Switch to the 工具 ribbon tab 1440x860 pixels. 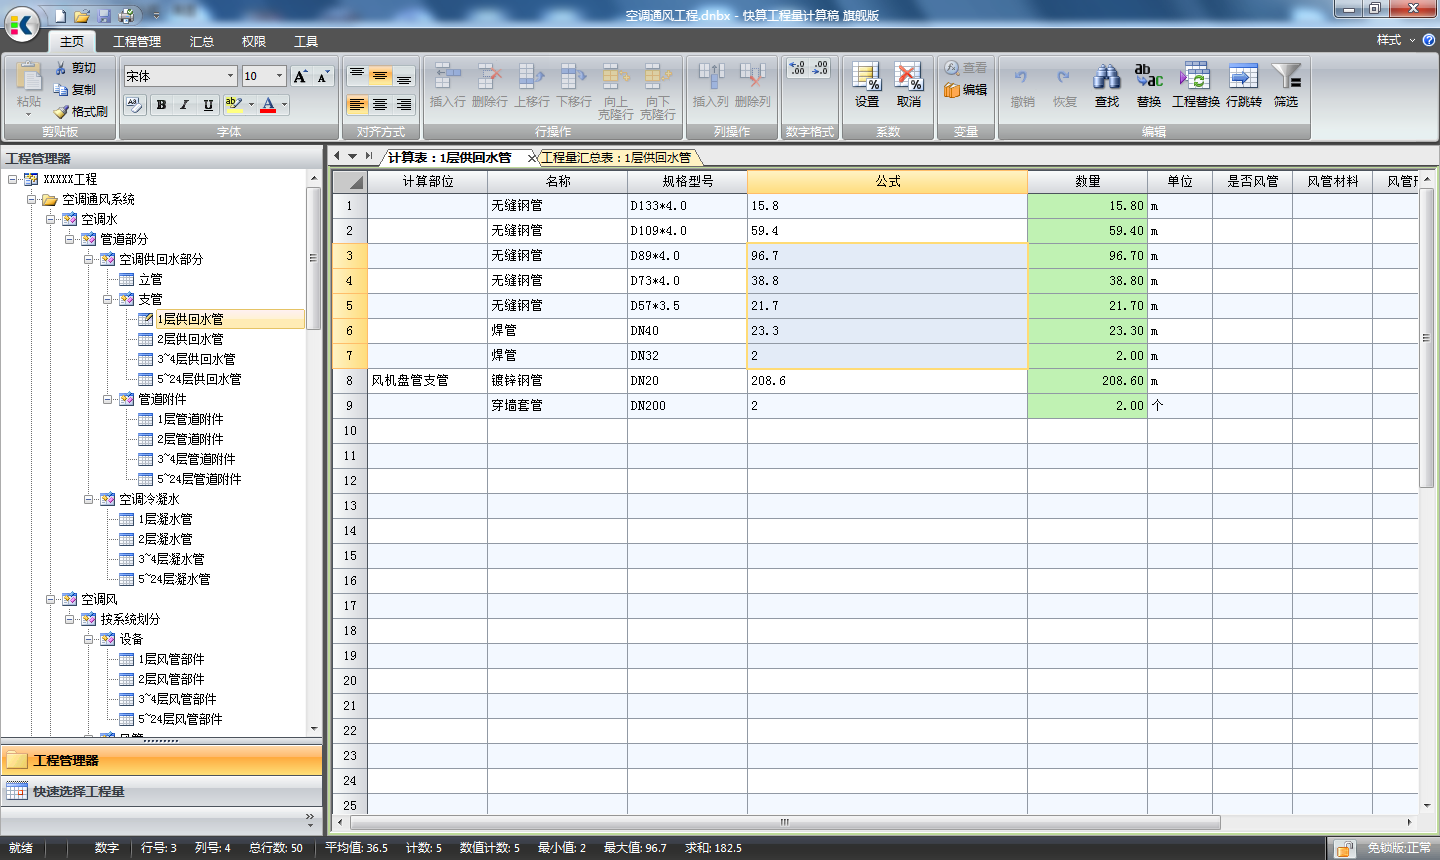coord(306,42)
